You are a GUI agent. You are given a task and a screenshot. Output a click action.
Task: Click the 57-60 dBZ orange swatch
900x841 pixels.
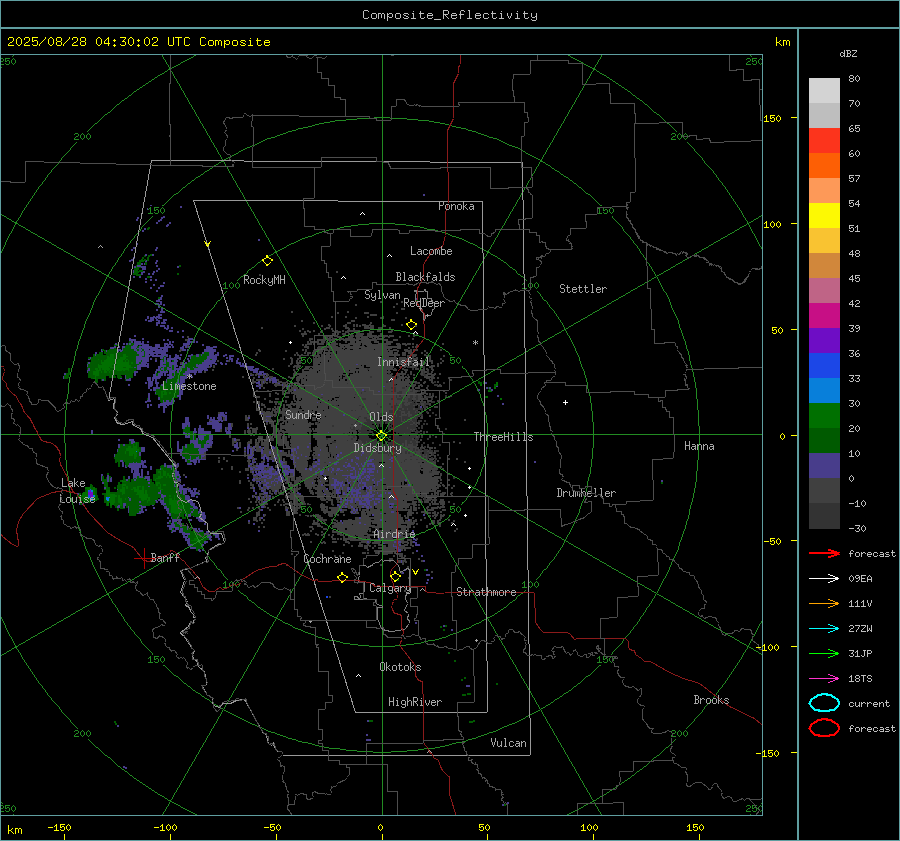point(824,165)
